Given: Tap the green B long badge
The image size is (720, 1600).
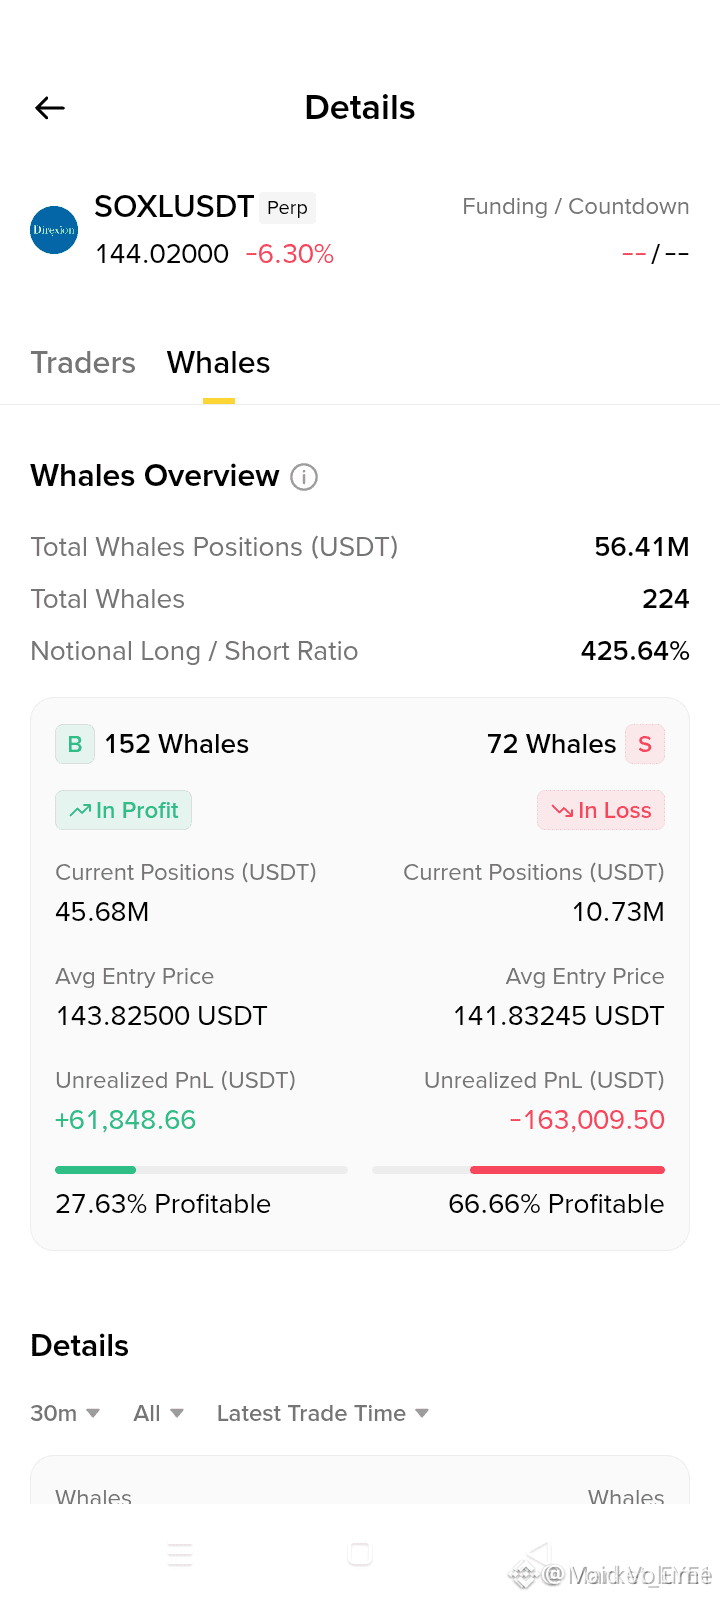Looking at the screenshot, I should [75, 744].
